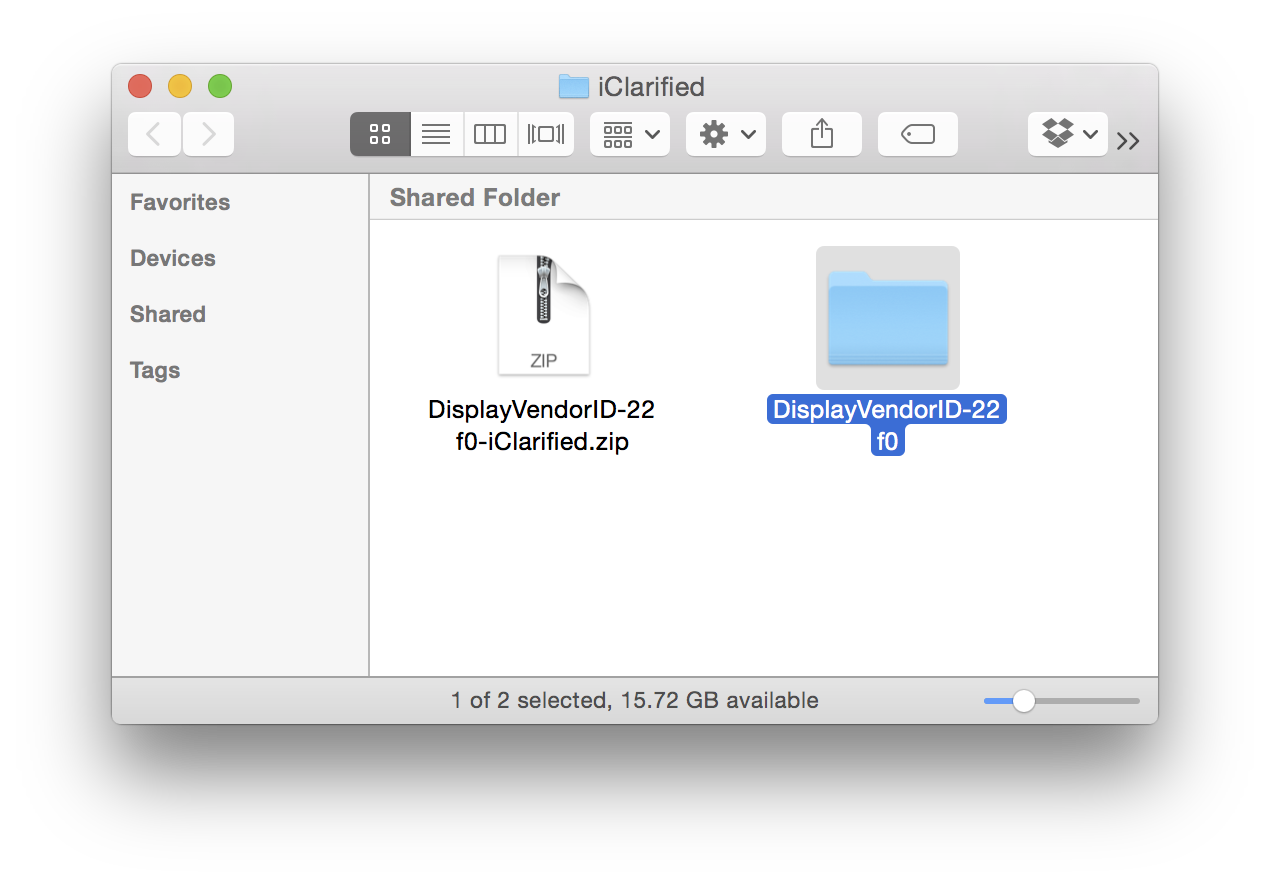The height and width of the screenshot is (884, 1270).
Task: Close the Finder window
Action: tap(140, 86)
